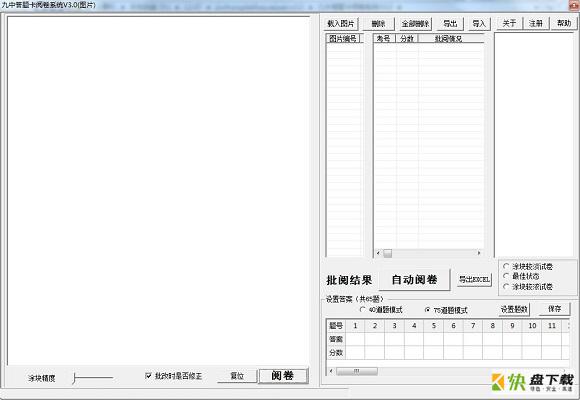Open the 关于 dialog

(509, 23)
